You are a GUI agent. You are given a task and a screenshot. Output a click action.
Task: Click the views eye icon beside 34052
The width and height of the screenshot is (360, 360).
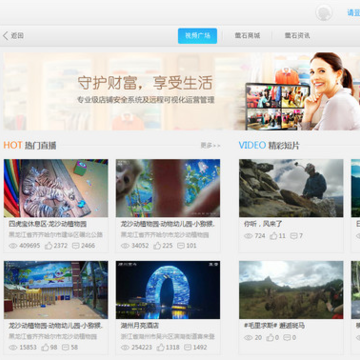[125, 246]
